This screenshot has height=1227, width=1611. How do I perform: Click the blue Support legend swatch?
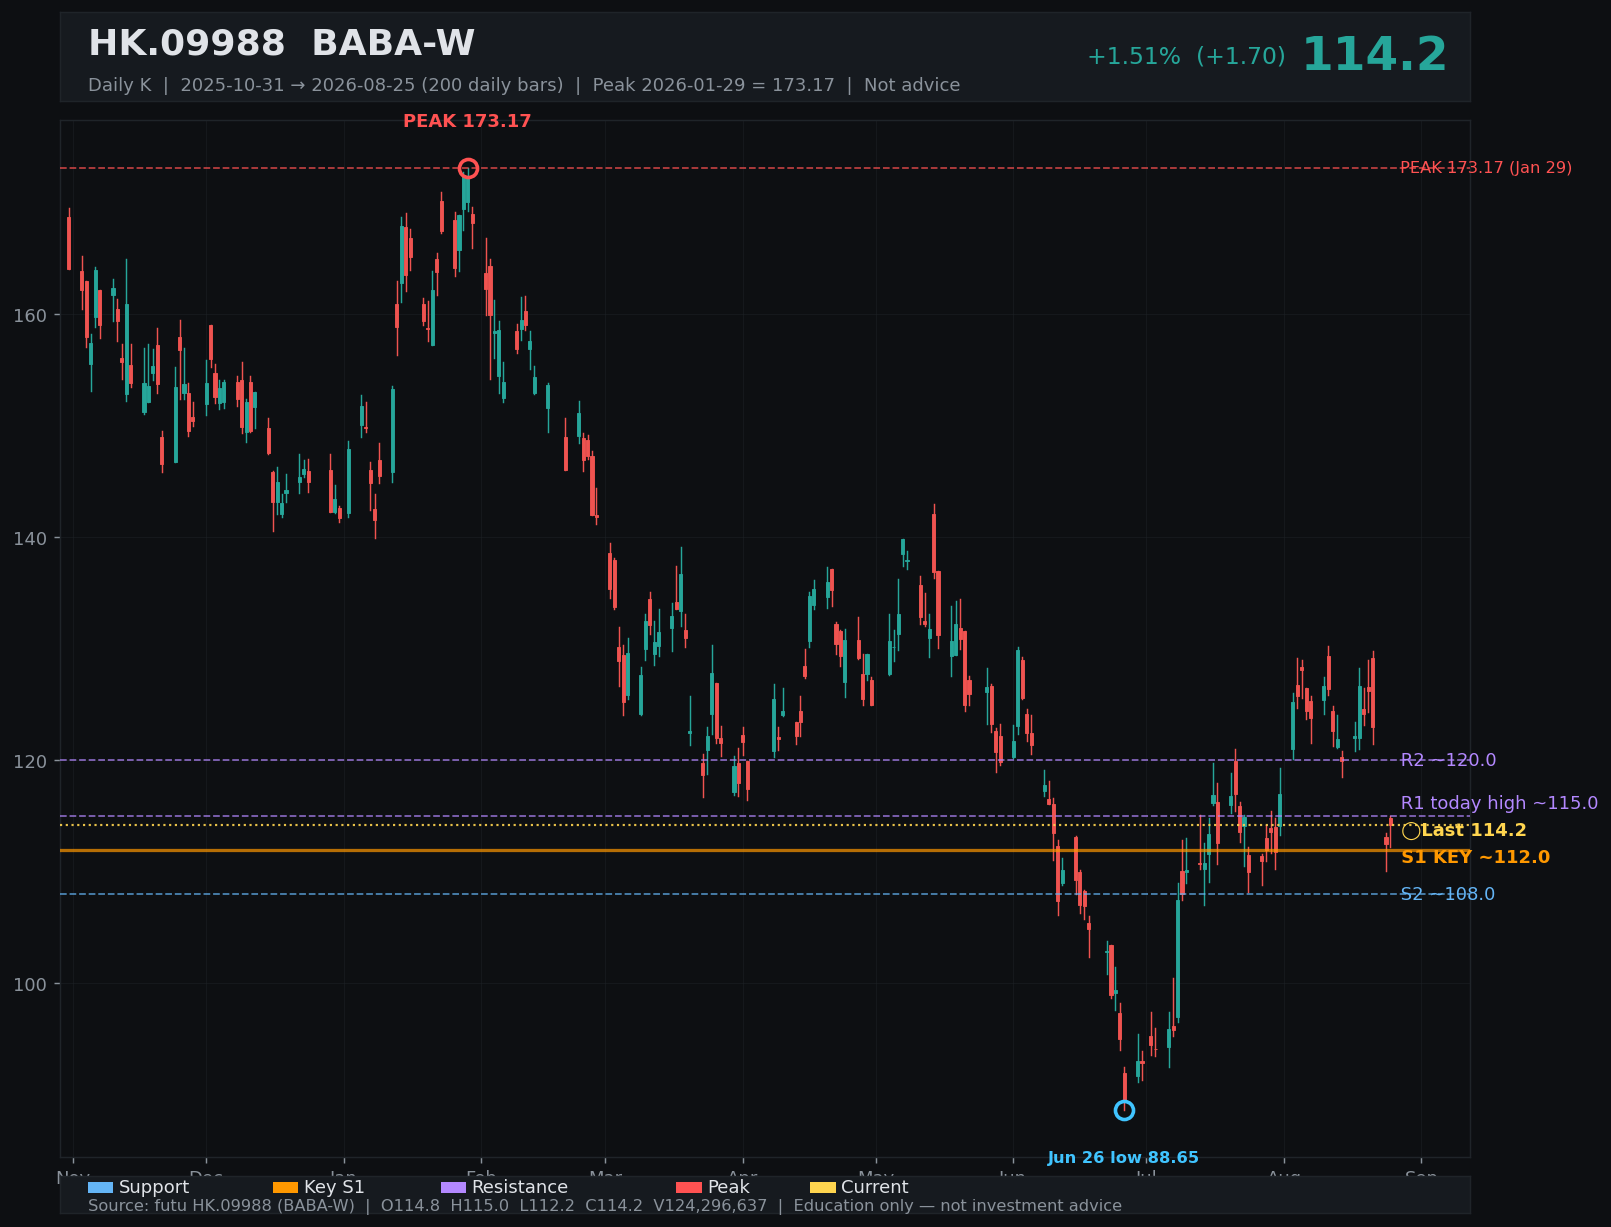coord(100,1187)
